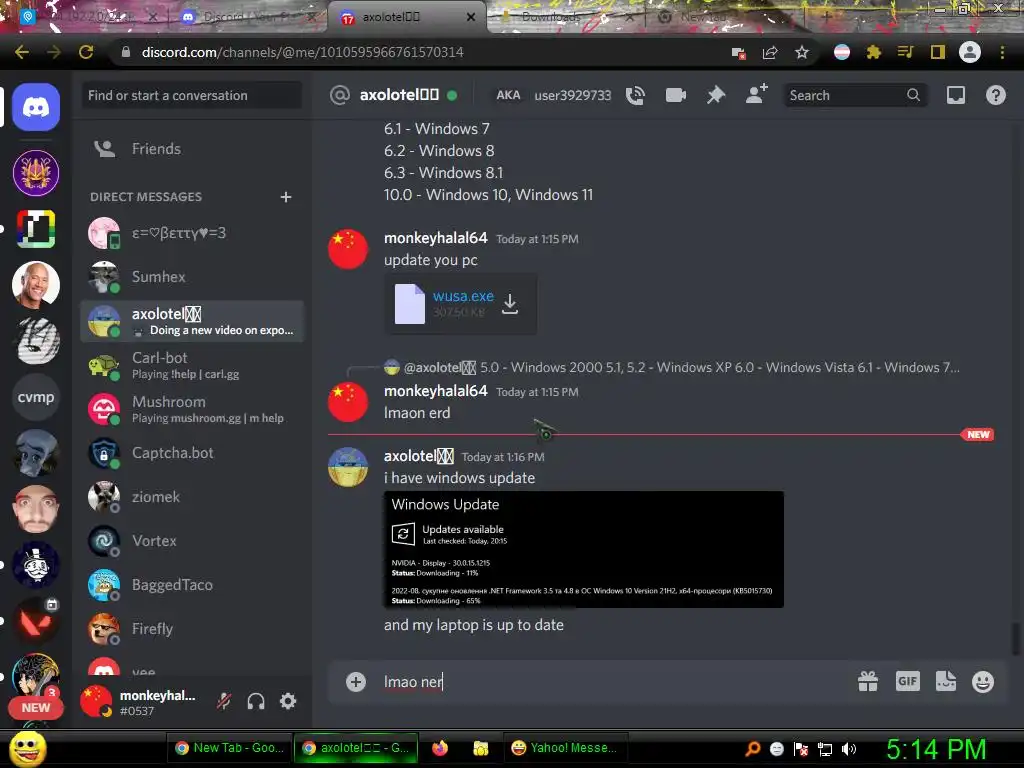The height and width of the screenshot is (768, 1024).
Task: Open DM with ε=♡βεττγ♥=3
Action: click(x=192, y=233)
